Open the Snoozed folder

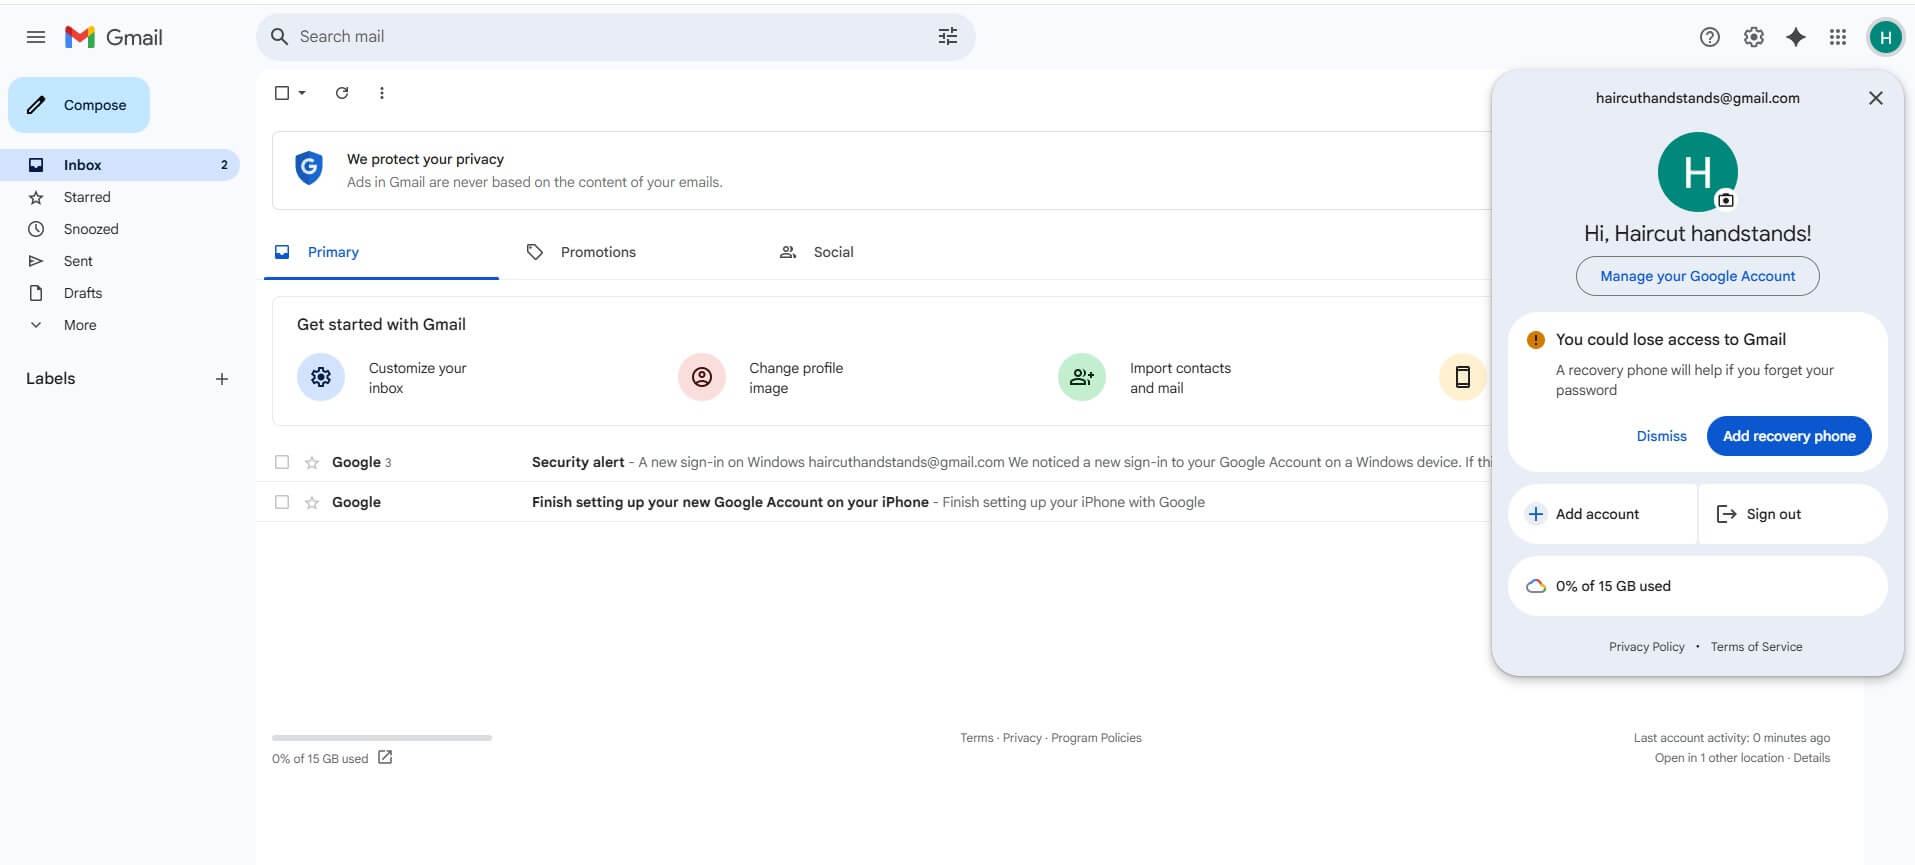point(120,229)
